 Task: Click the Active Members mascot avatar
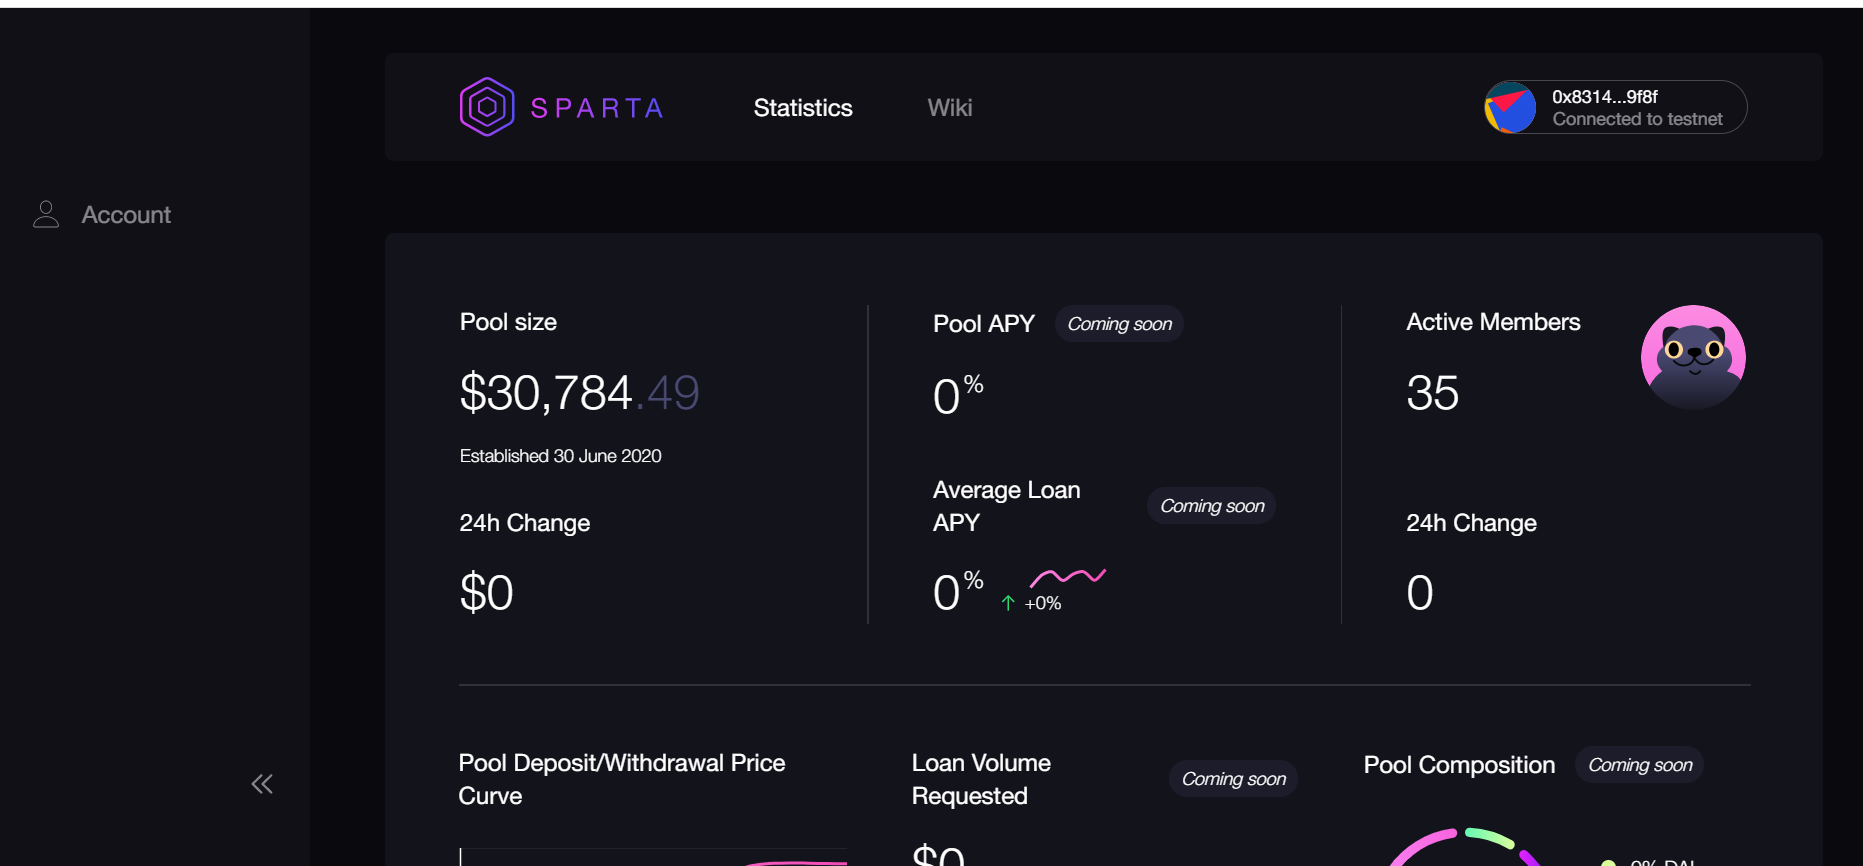[x=1693, y=357]
